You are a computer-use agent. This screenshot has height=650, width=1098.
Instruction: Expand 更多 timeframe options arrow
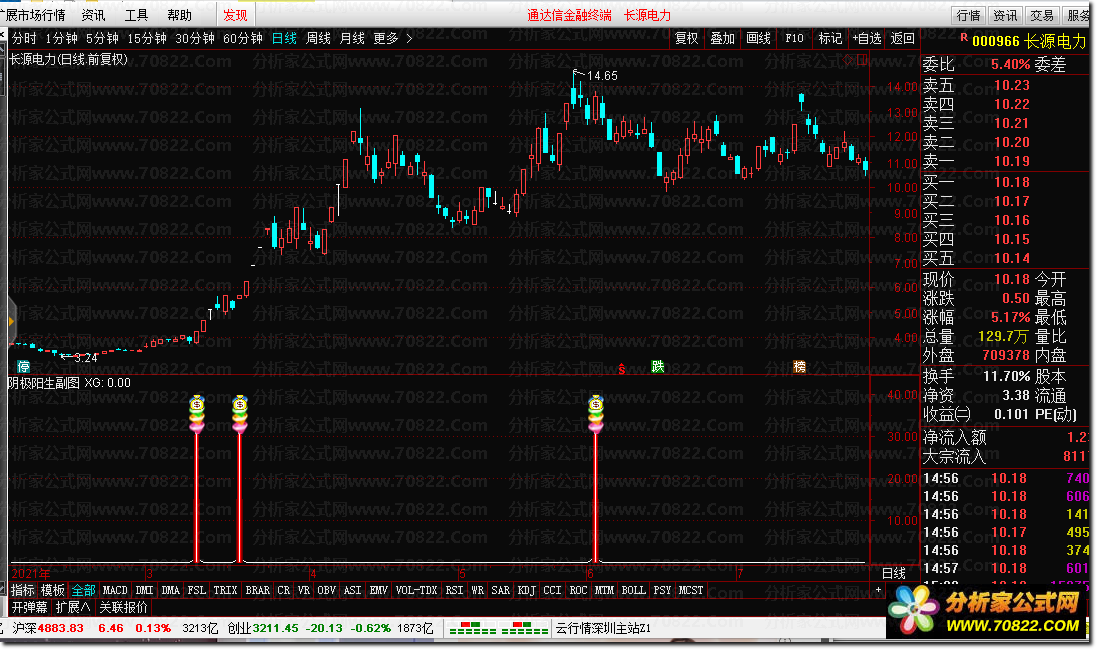coord(409,39)
